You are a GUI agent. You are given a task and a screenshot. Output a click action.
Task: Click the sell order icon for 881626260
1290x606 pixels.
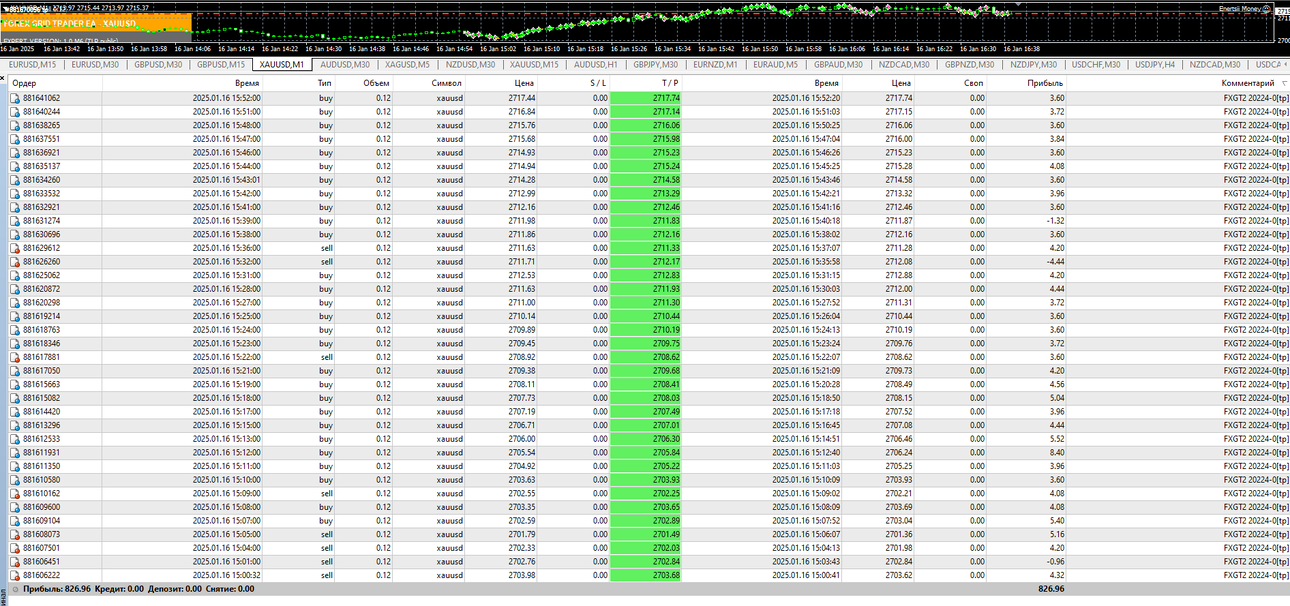point(15,261)
